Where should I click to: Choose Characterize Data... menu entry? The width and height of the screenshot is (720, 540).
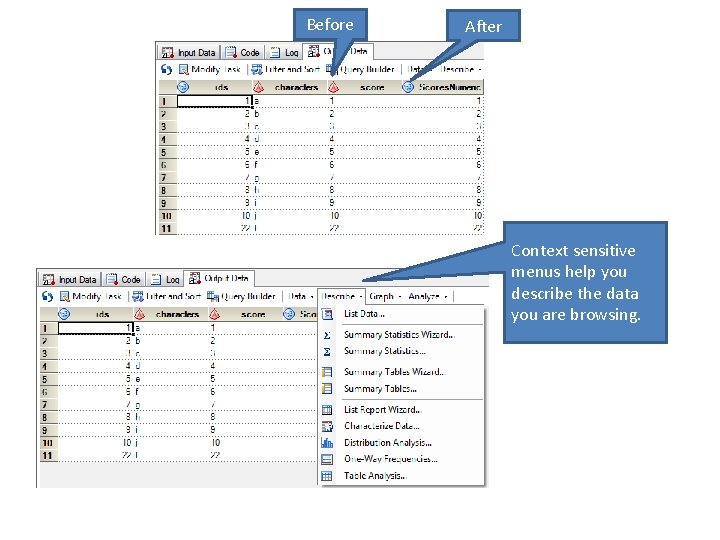(401, 426)
